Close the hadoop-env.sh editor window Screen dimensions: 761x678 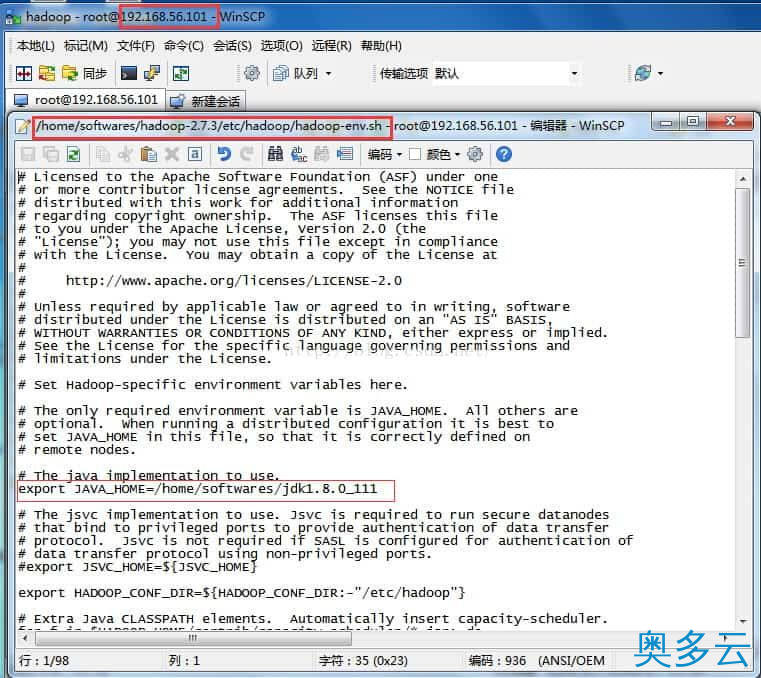pyautogui.click(x=730, y=121)
